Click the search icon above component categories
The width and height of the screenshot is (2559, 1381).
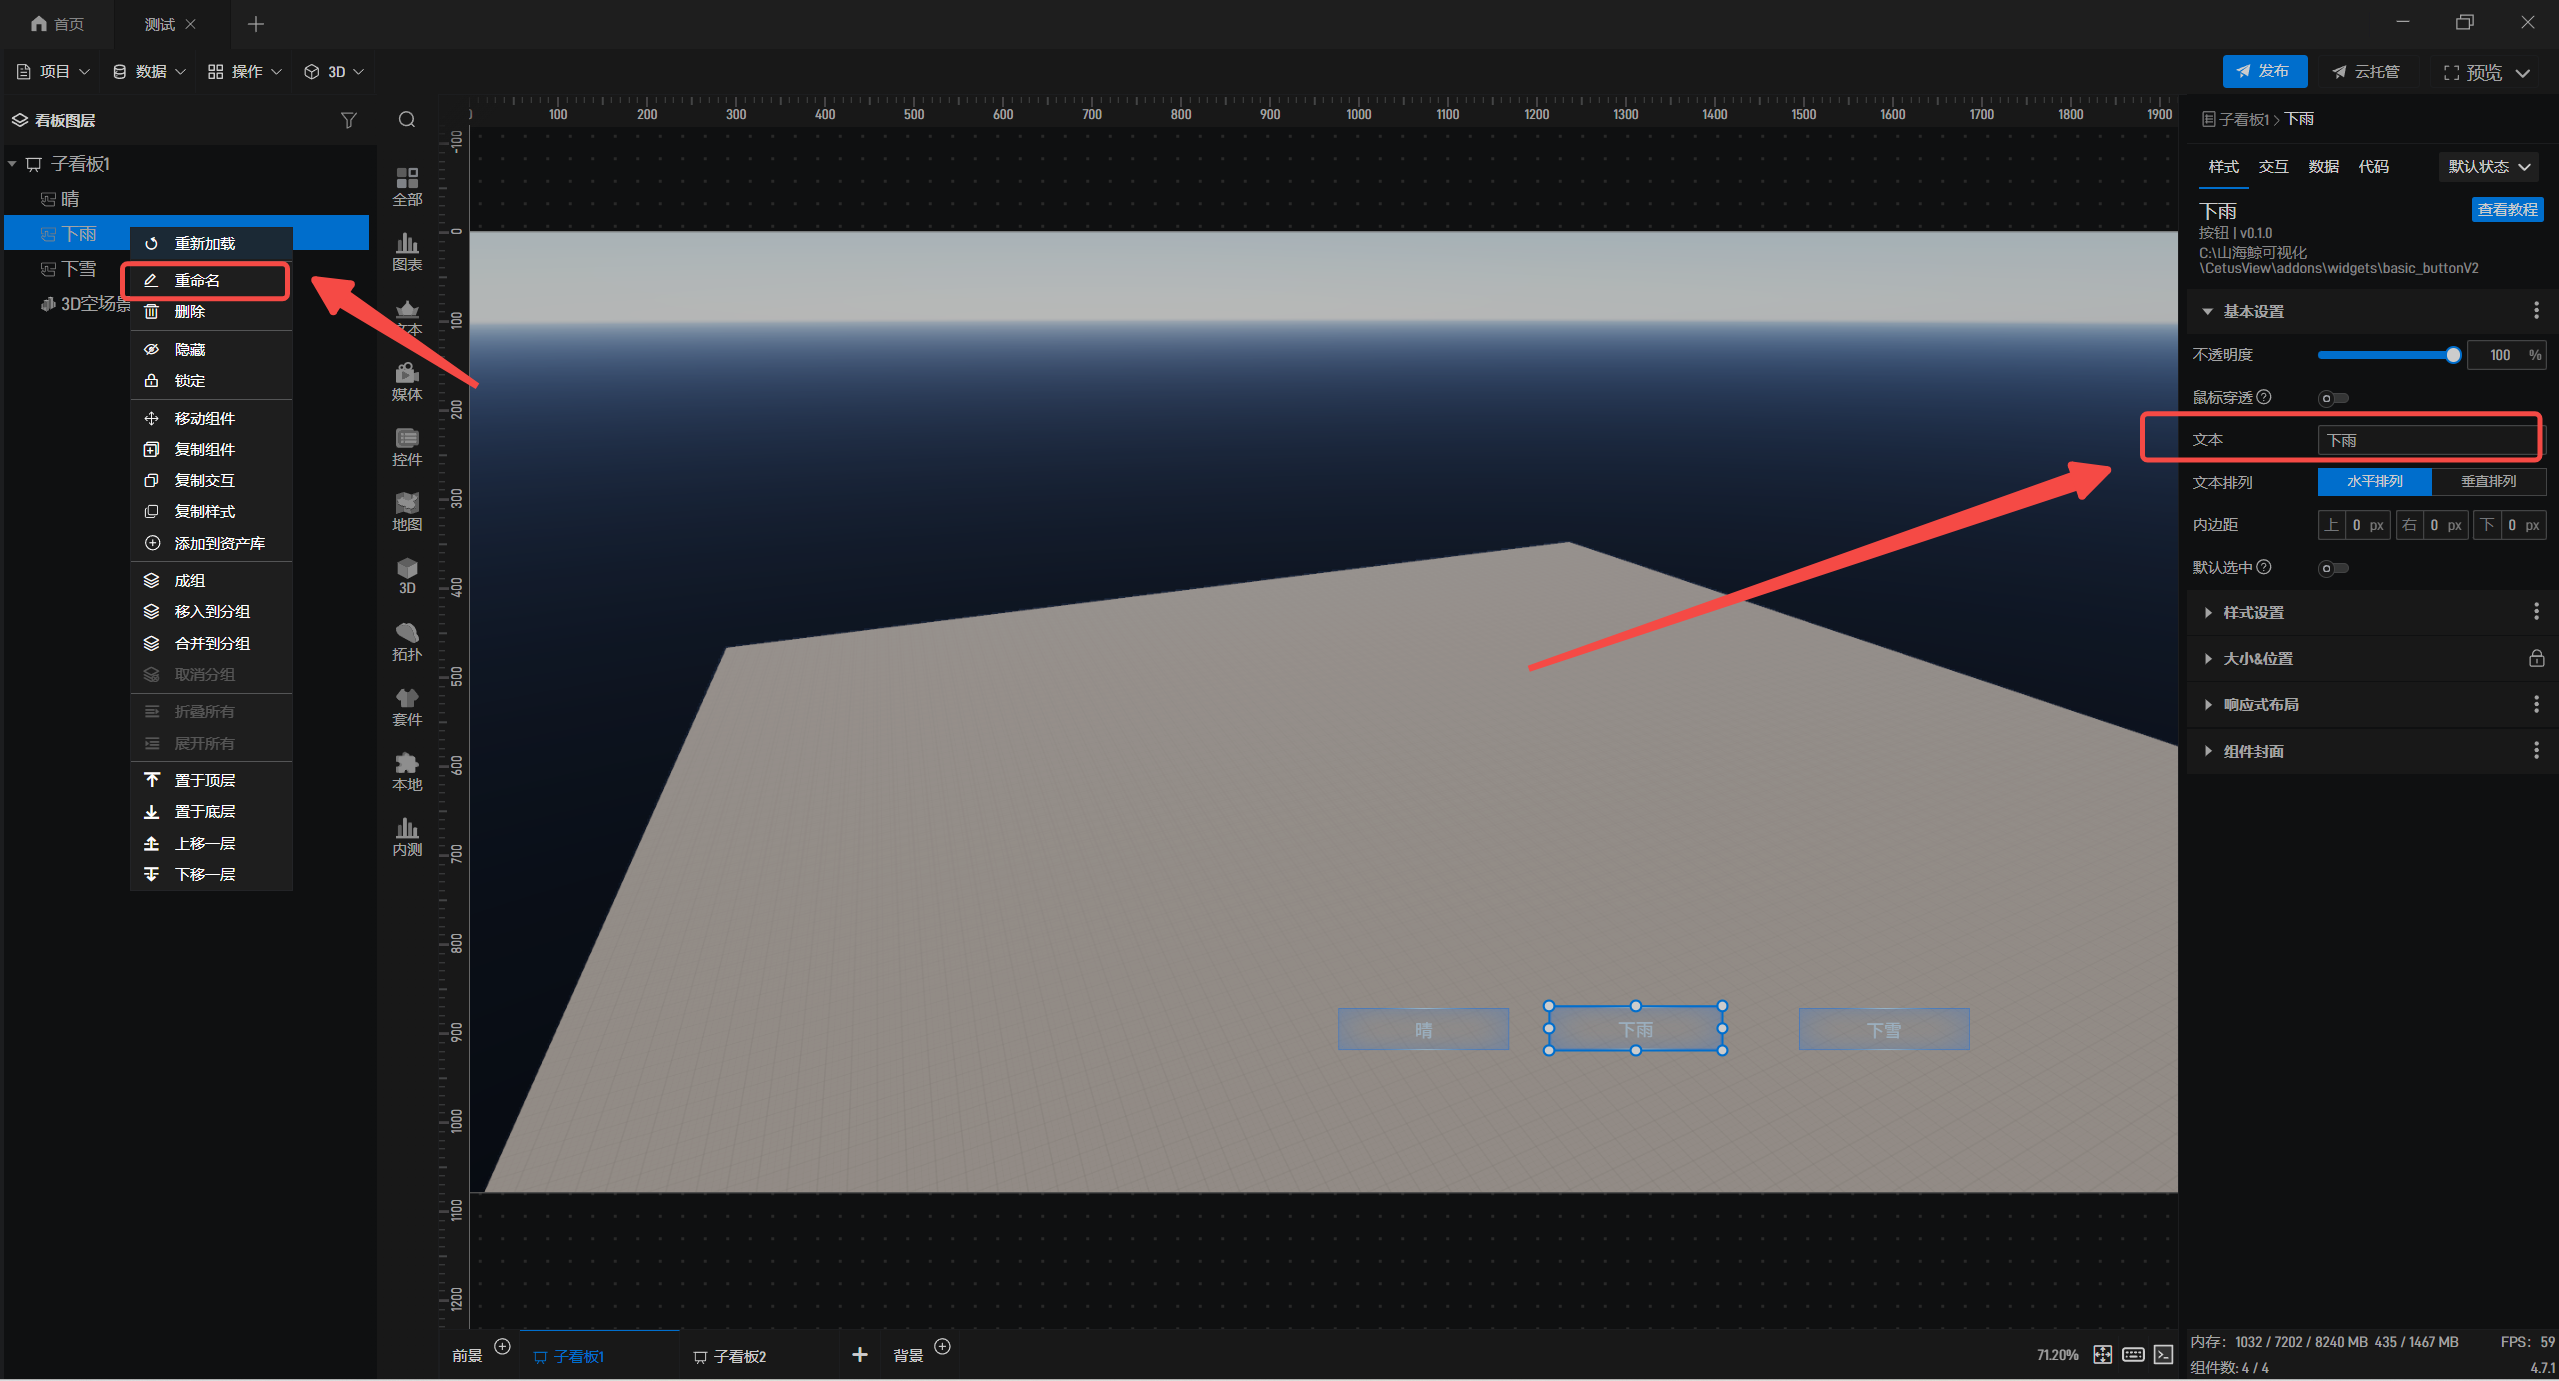(407, 120)
